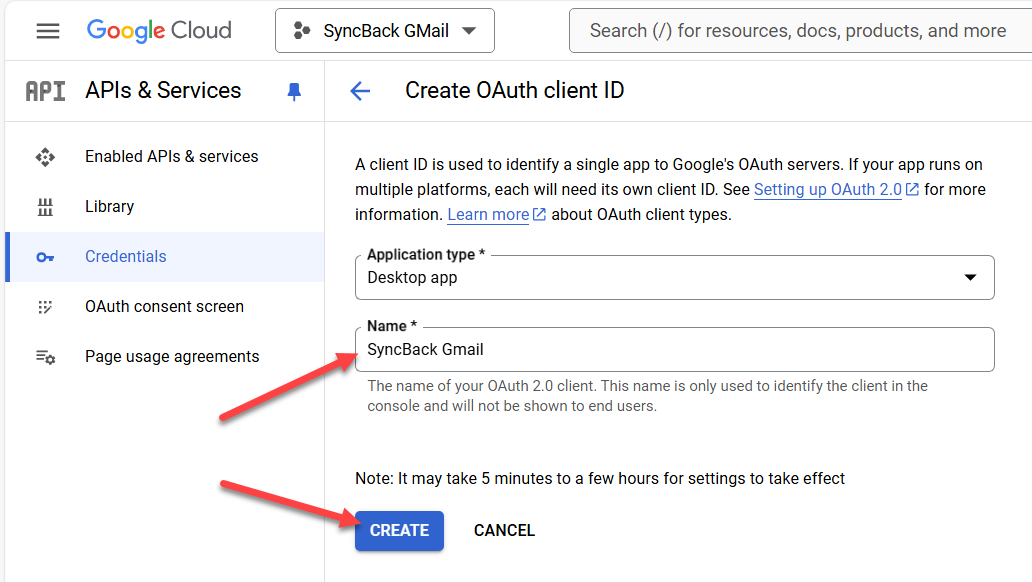This screenshot has width=1032, height=582.
Task: Click the Enabled APIs & services icon
Action: coord(45,157)
